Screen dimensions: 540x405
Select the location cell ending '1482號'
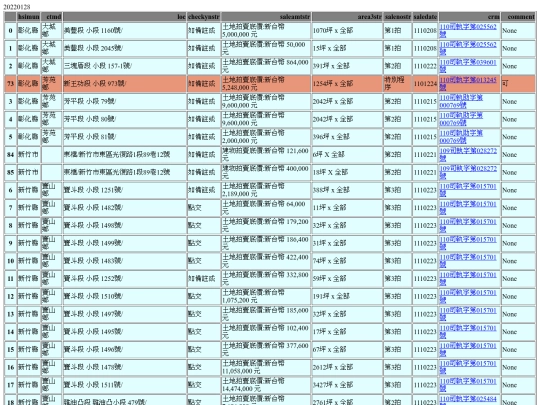(x=125, y=208)
